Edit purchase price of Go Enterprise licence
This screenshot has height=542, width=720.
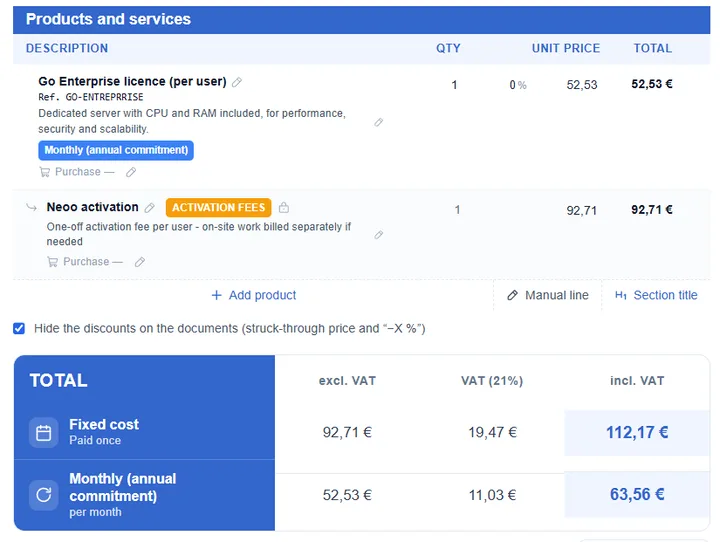click(131, 172)
